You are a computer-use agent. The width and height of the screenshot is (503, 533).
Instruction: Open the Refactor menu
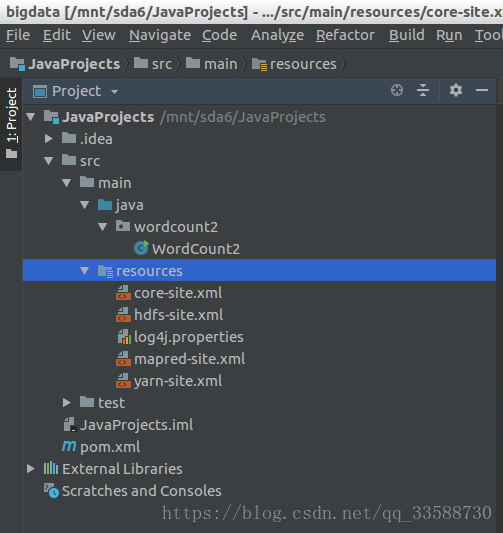[x=345, y=35]
